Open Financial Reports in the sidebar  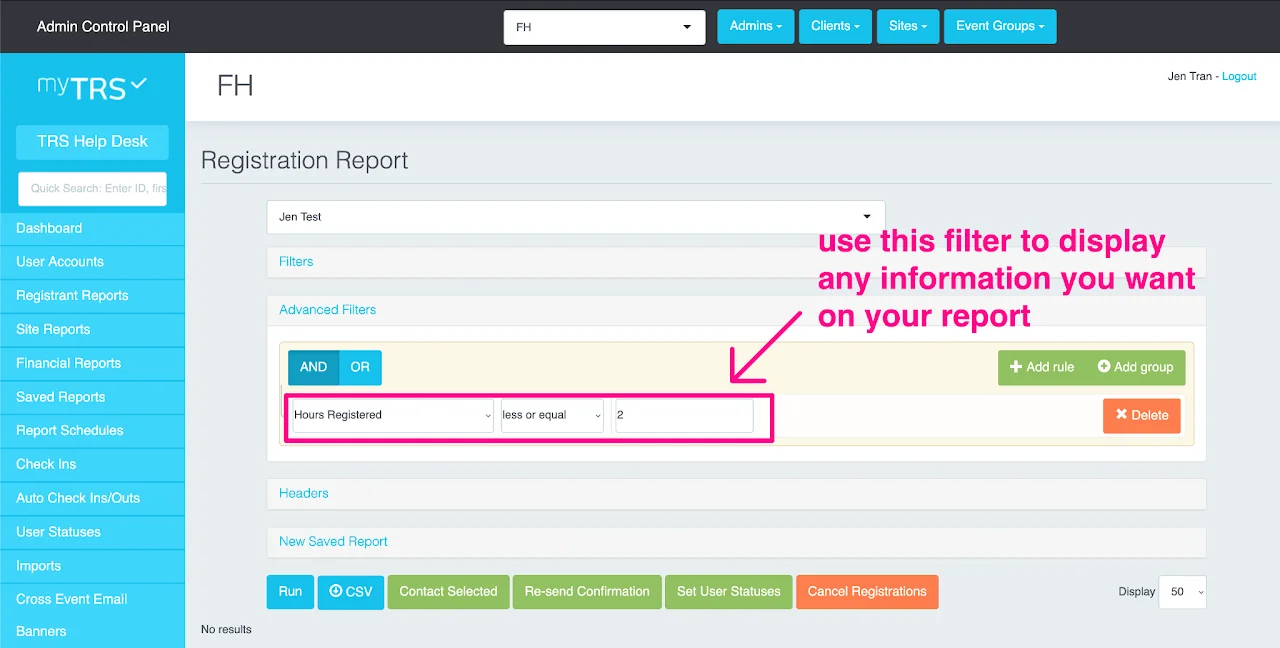(92, 364)
